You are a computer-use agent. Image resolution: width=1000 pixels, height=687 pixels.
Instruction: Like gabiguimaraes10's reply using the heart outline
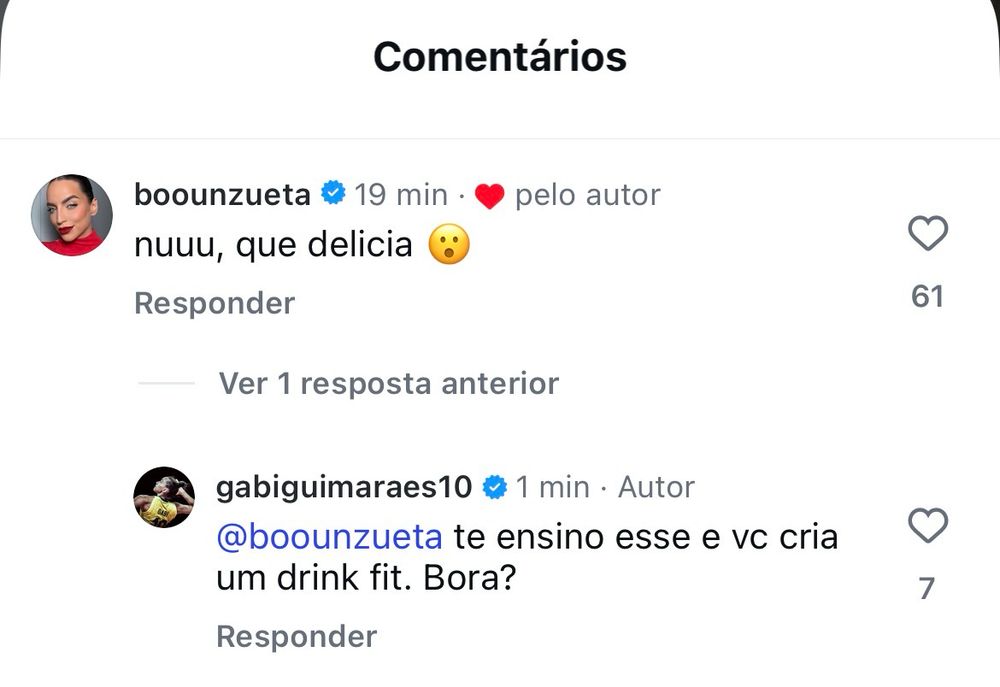pos(928,525)
